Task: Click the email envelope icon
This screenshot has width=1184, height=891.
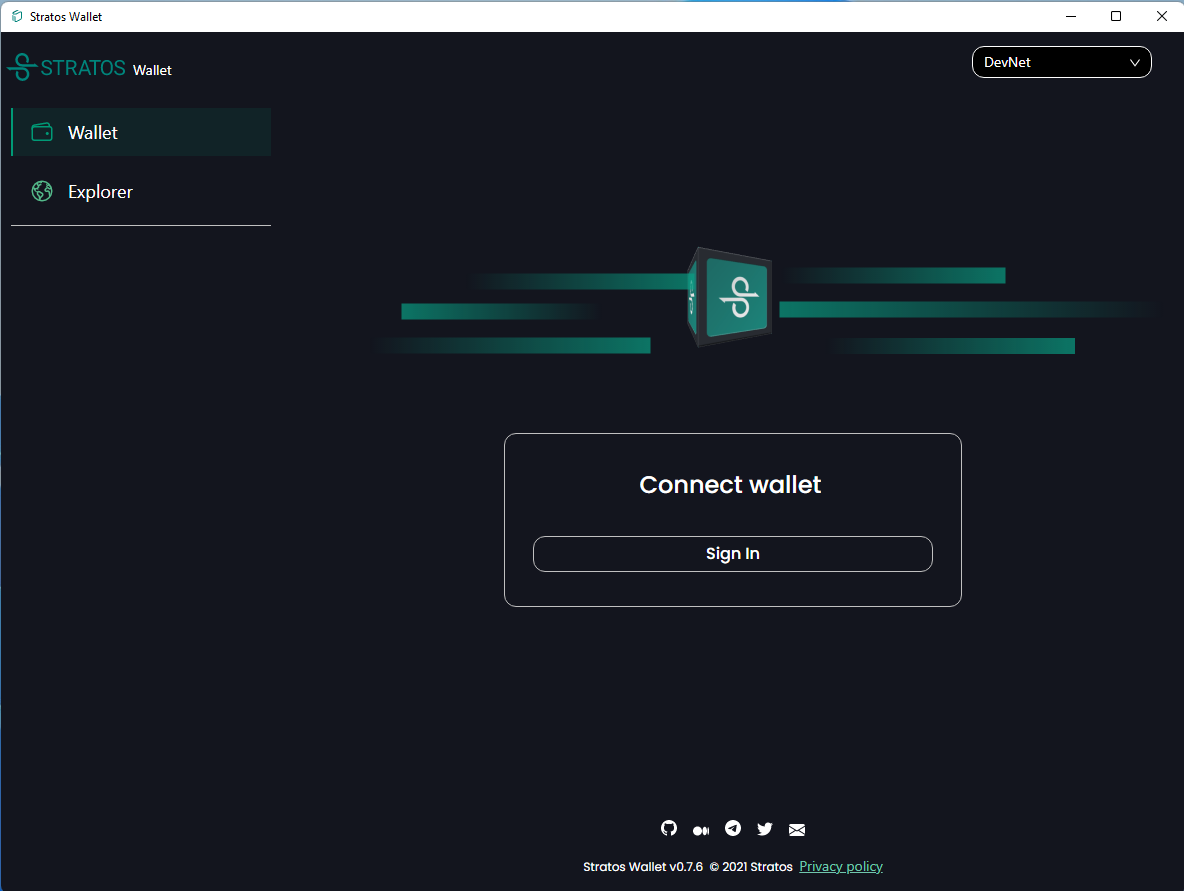Action: click(797, 829)
